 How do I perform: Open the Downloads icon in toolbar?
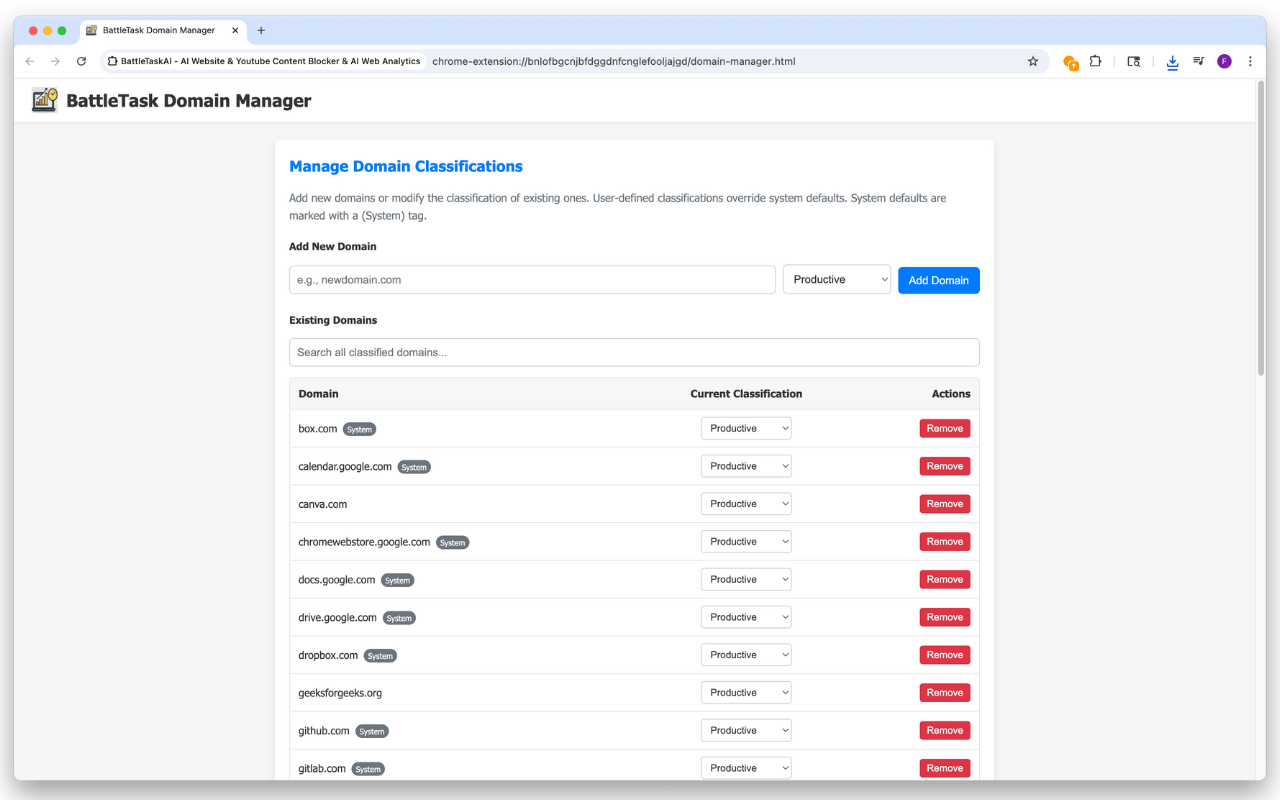1172,62
